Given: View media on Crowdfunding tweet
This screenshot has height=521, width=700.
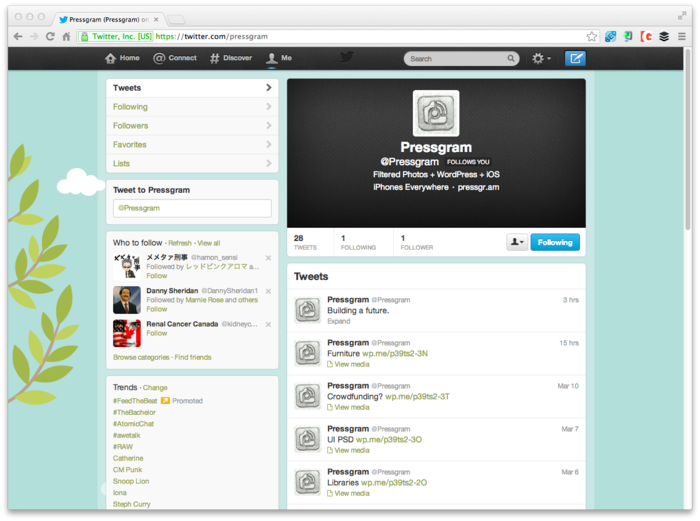Looking at the screenshot, I should click(348, 407).
